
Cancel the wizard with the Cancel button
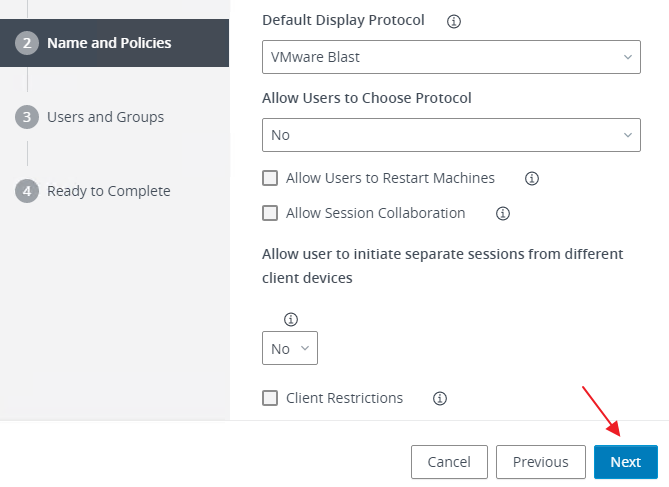[x=449, y=462]
